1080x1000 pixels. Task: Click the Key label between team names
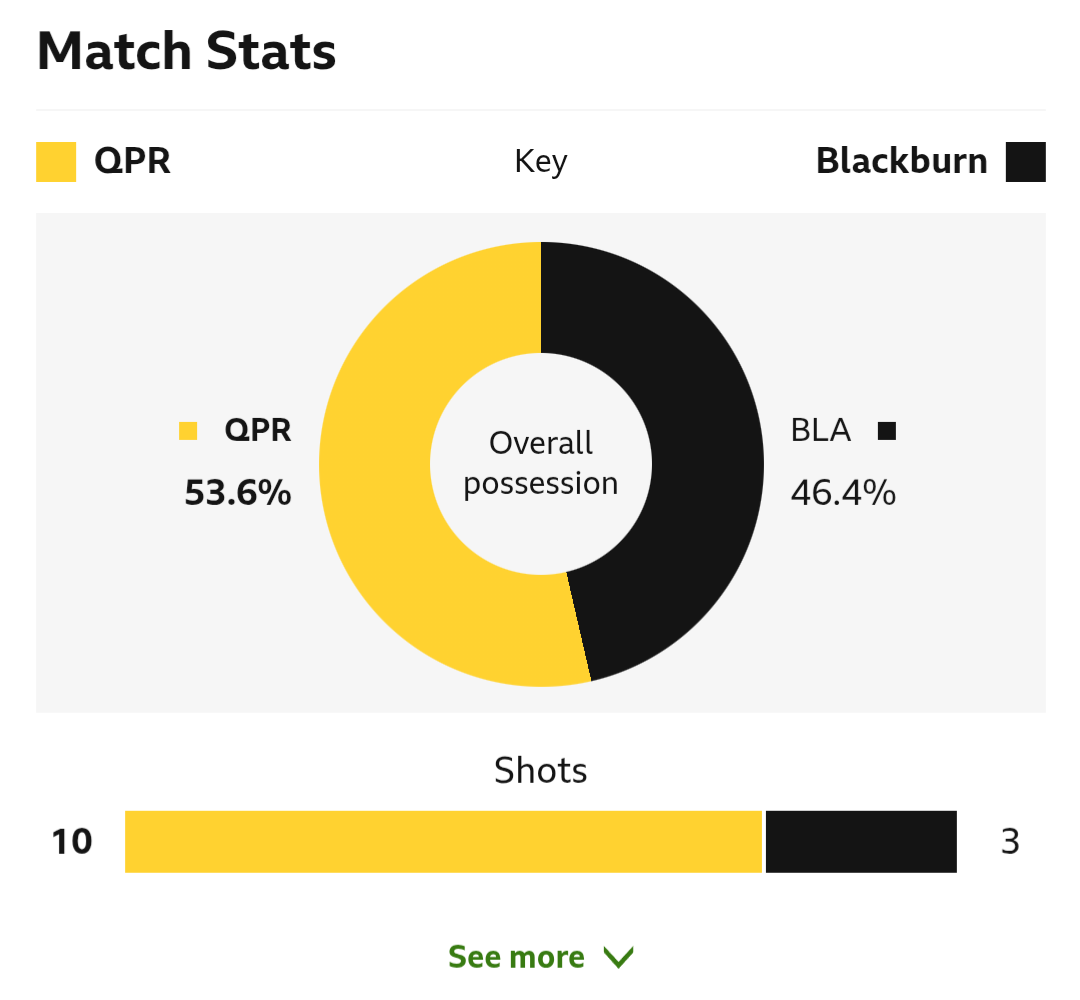(541, 163)
